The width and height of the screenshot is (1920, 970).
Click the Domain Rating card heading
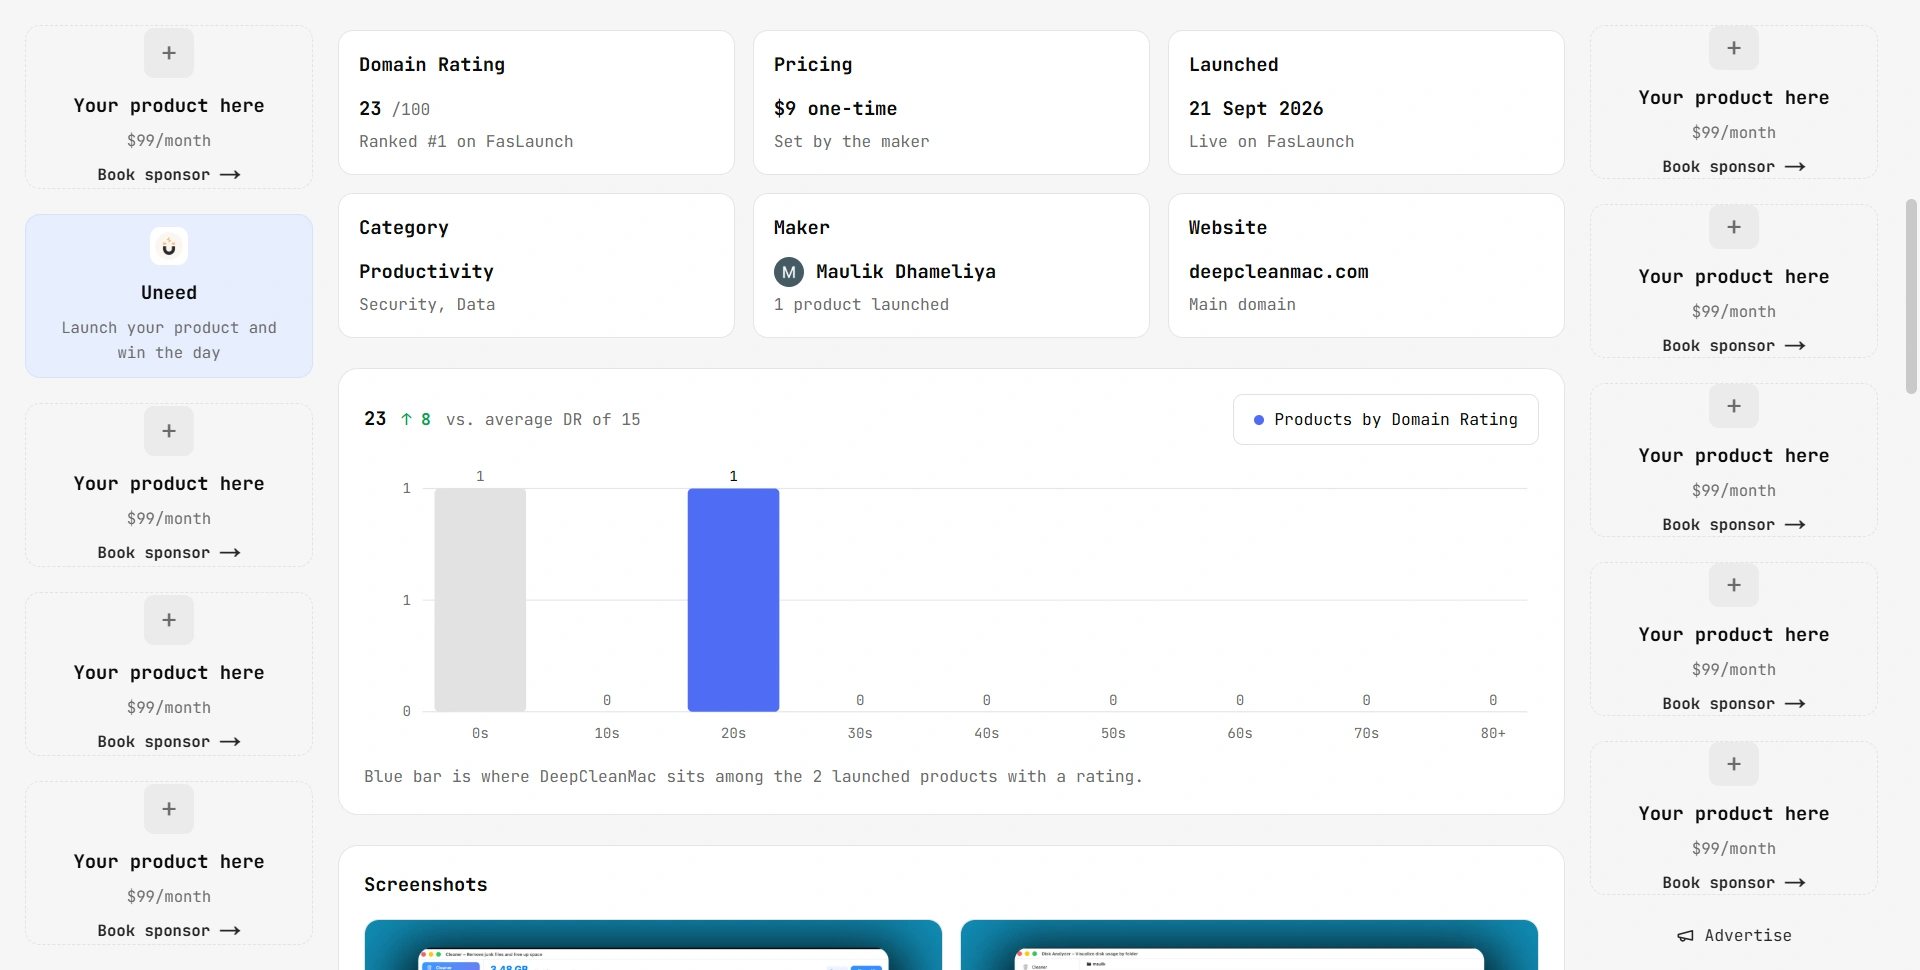(x=432, y=65)
